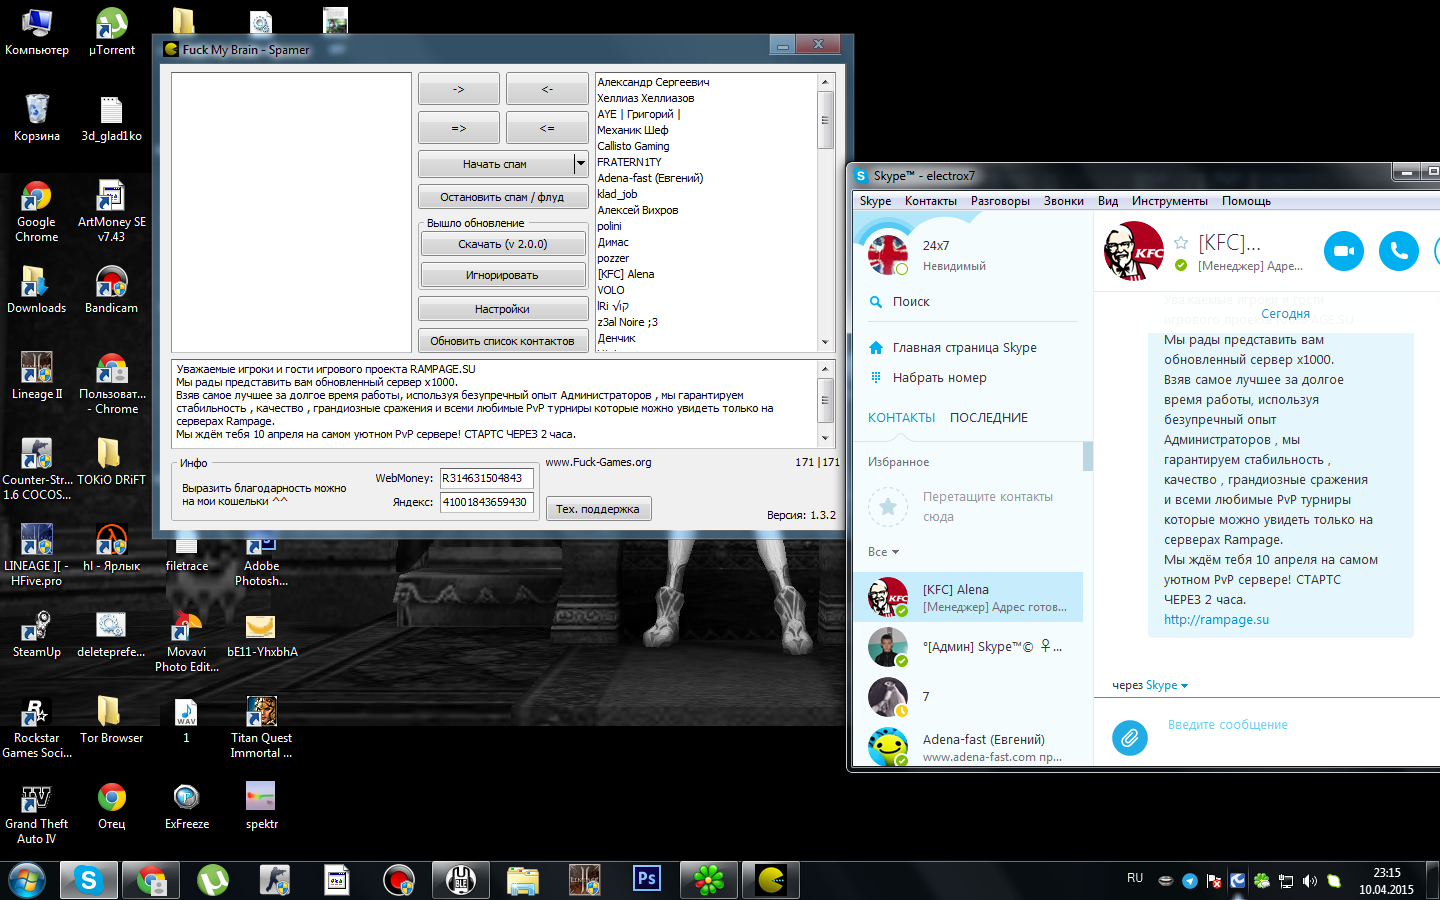1440x900 pixels.
Task: Click the WebMoney wallet number field
Action: tap(486, 478)
